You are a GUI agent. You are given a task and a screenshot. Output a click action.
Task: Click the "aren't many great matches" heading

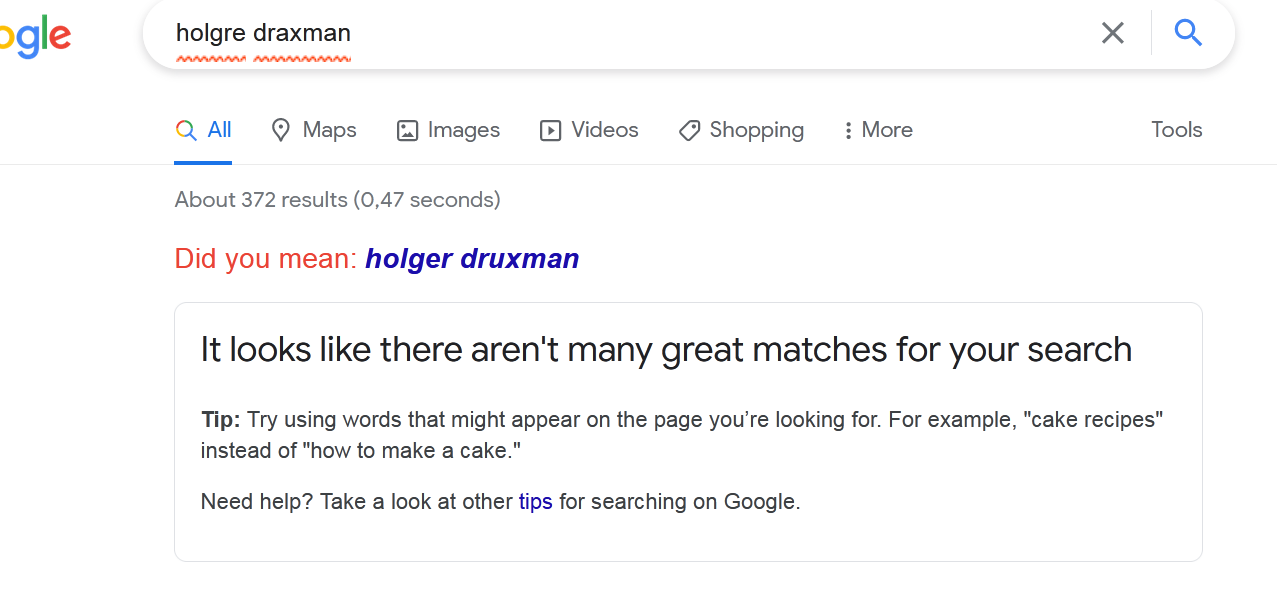pyautogui.click(x=666, y=350)
